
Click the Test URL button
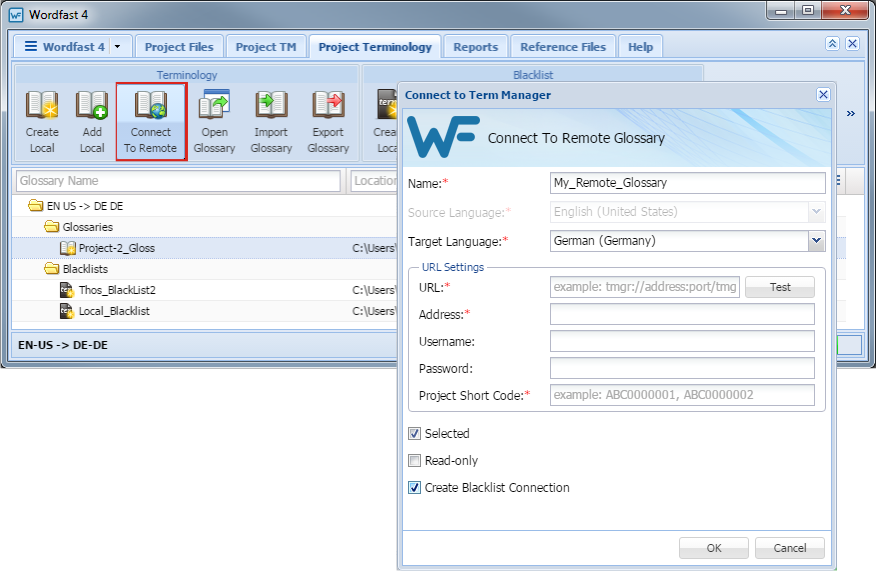tap(780, 287)
